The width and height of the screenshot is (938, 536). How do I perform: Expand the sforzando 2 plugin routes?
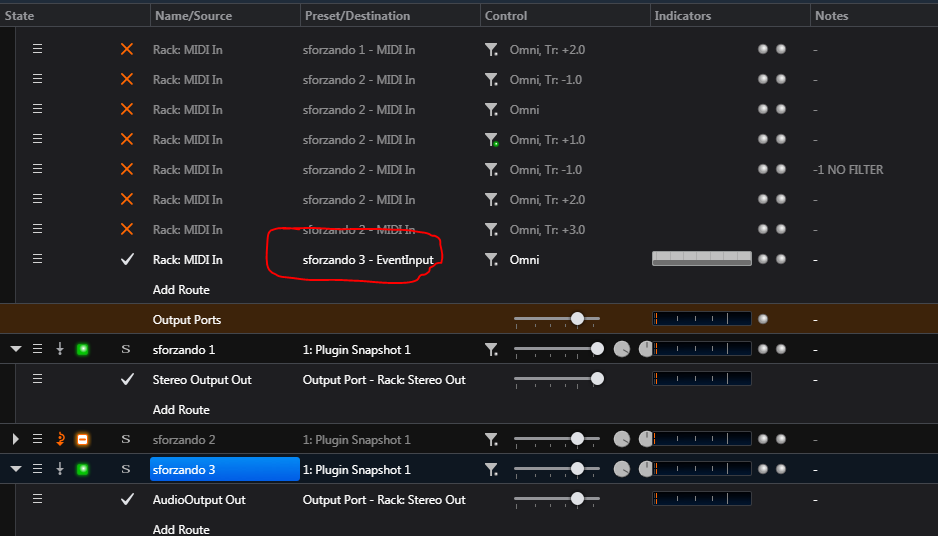[x=16, y=440]
